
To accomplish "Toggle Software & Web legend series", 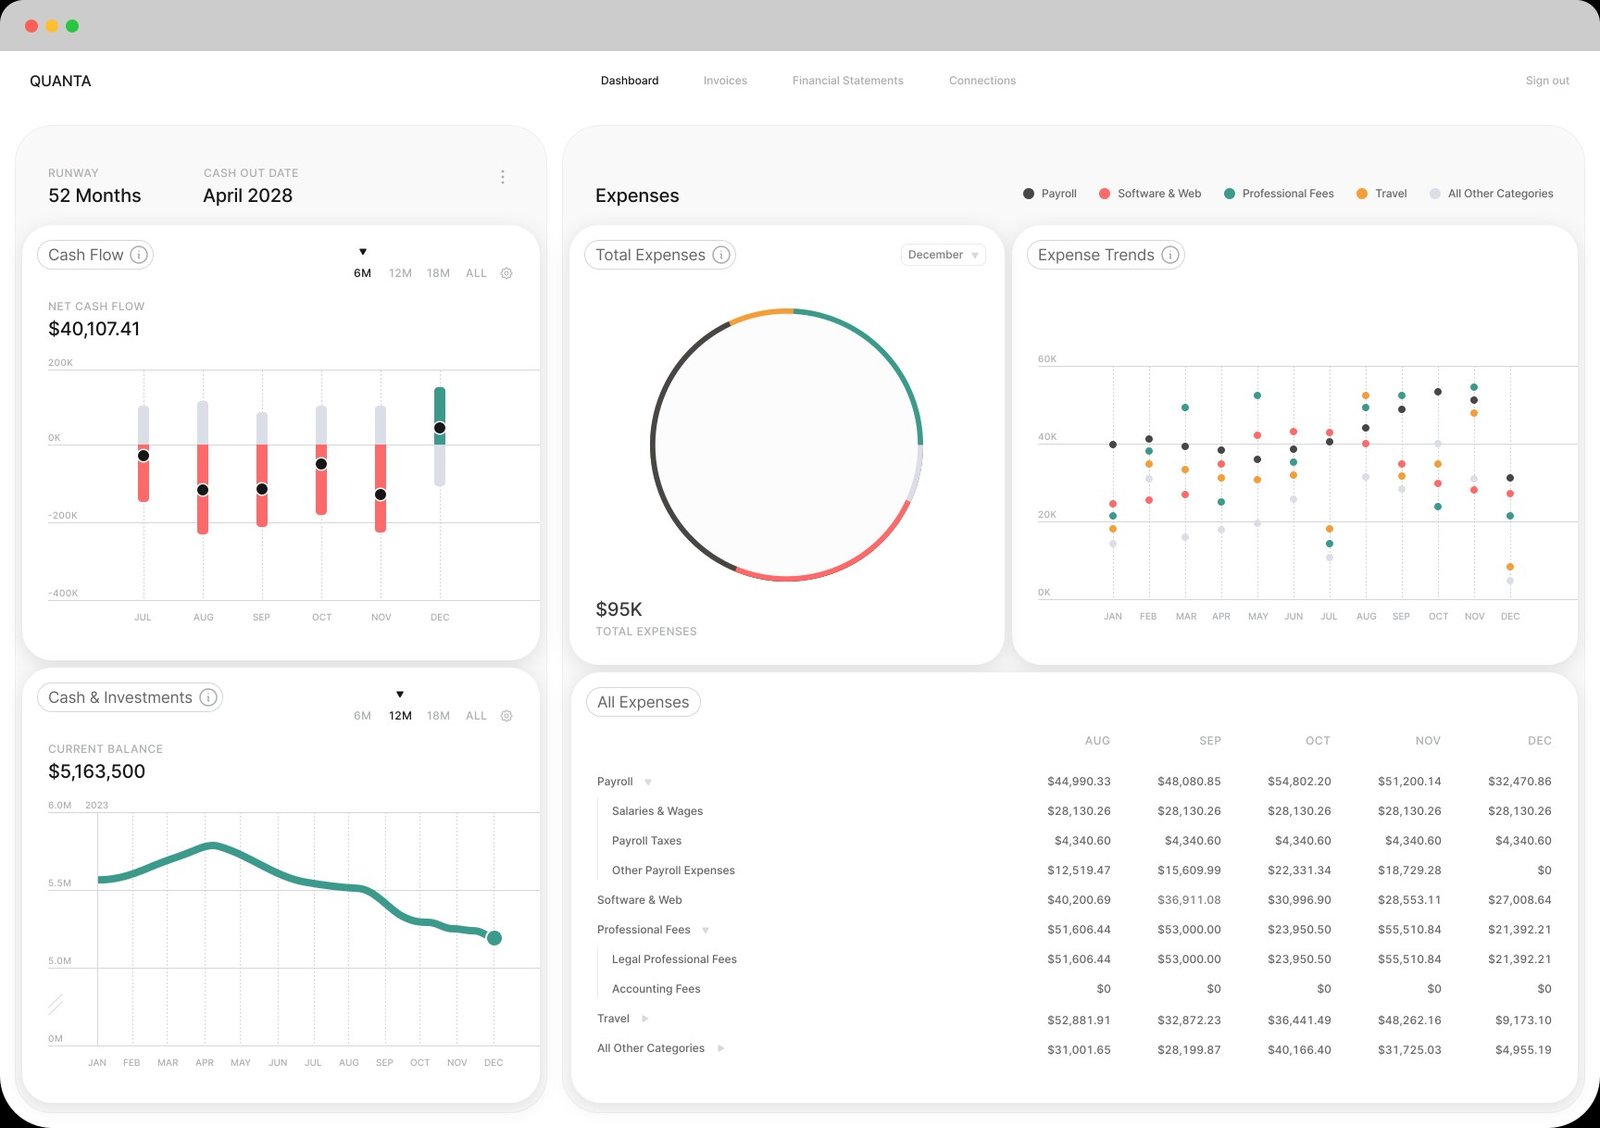I will pyautogui.click(x=1150, y=194).
